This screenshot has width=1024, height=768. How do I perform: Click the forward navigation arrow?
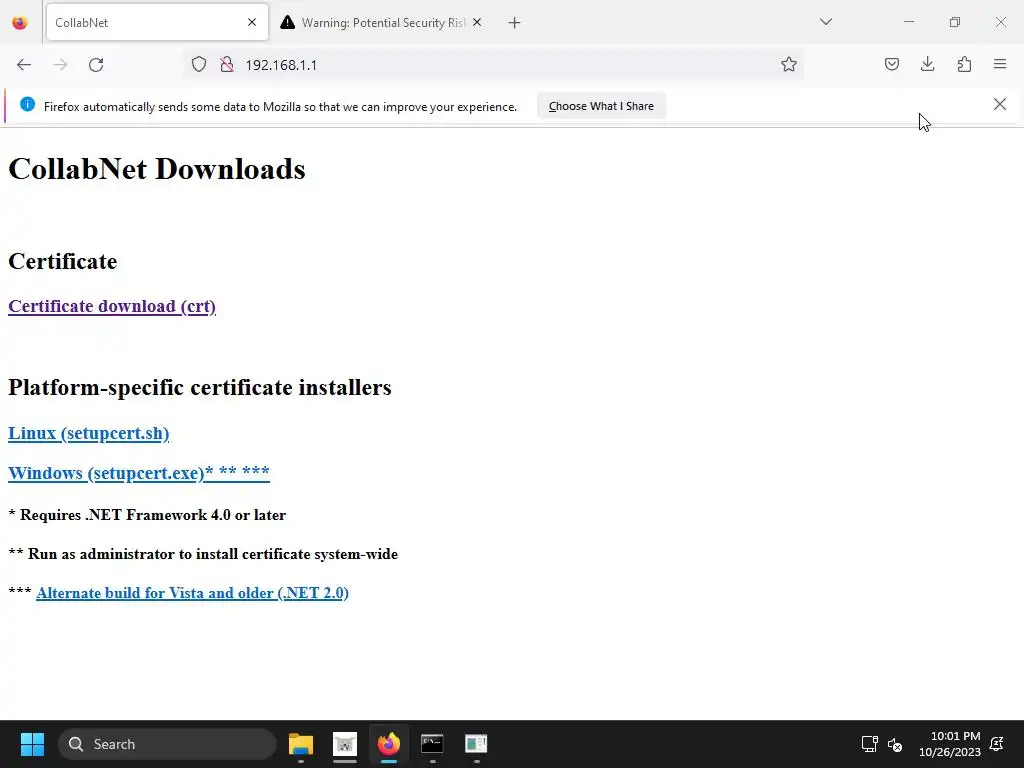(60, 65)
